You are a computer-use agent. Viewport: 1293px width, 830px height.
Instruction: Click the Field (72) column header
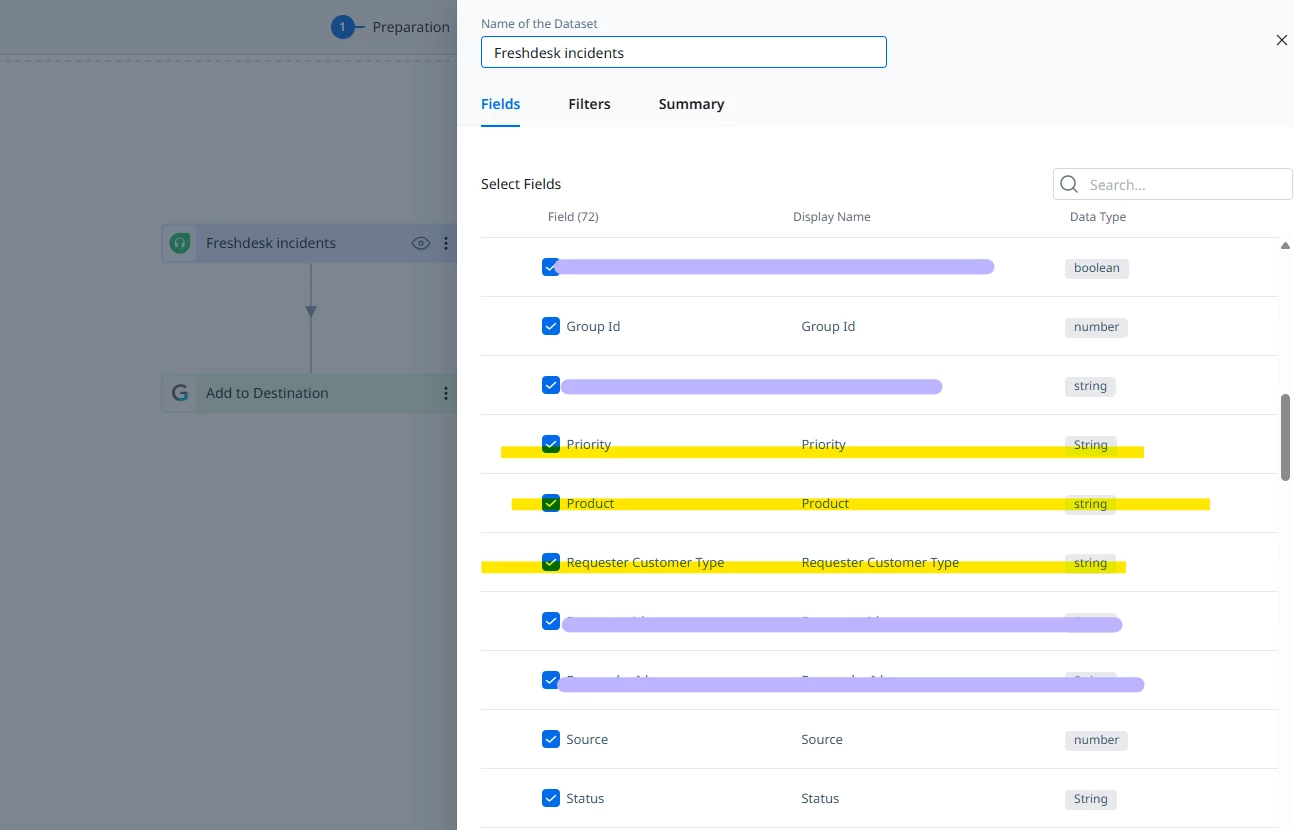(x=573, y=217)
